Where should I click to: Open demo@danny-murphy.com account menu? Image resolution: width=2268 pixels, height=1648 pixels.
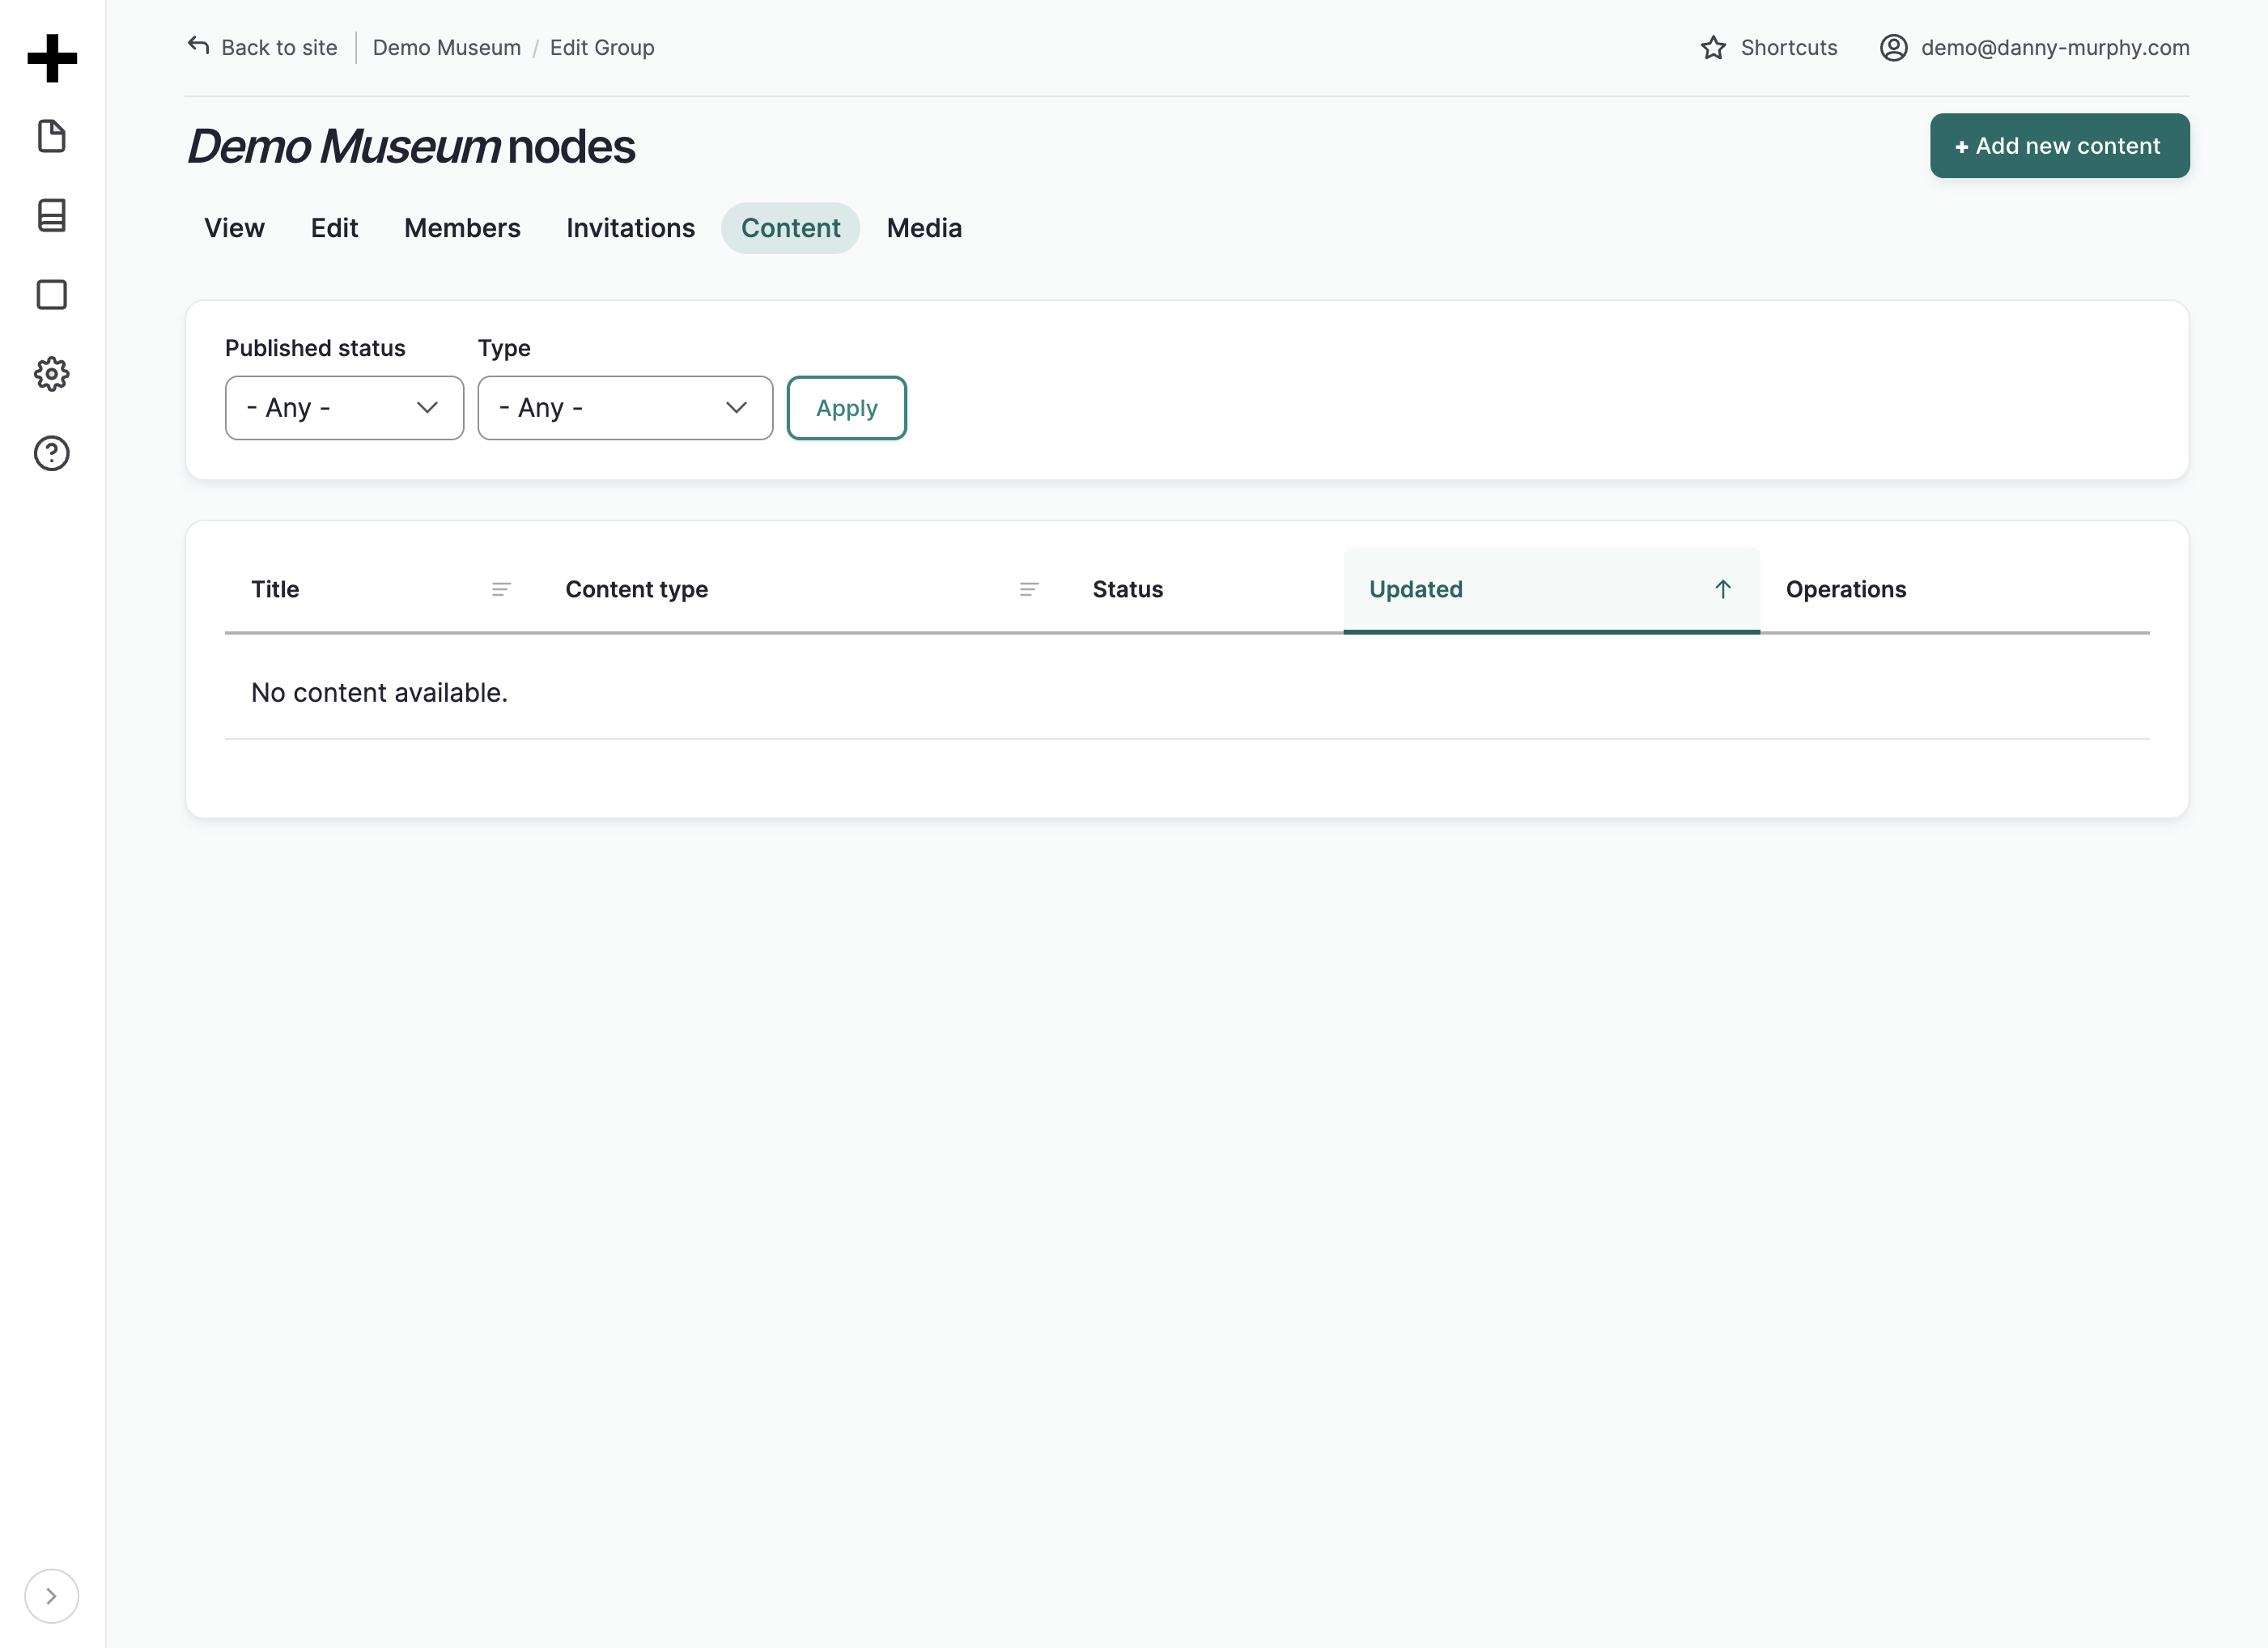(x=2034, y=48)
